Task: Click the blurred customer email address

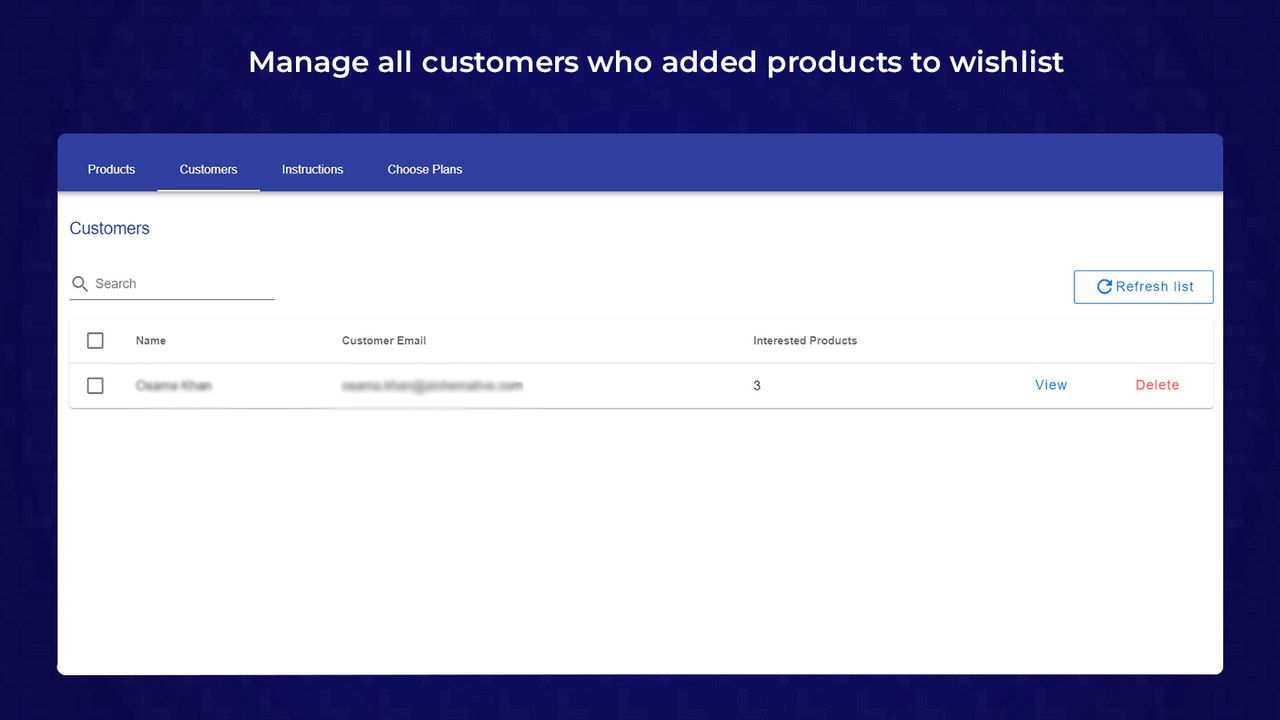Action: click(432, 385)
